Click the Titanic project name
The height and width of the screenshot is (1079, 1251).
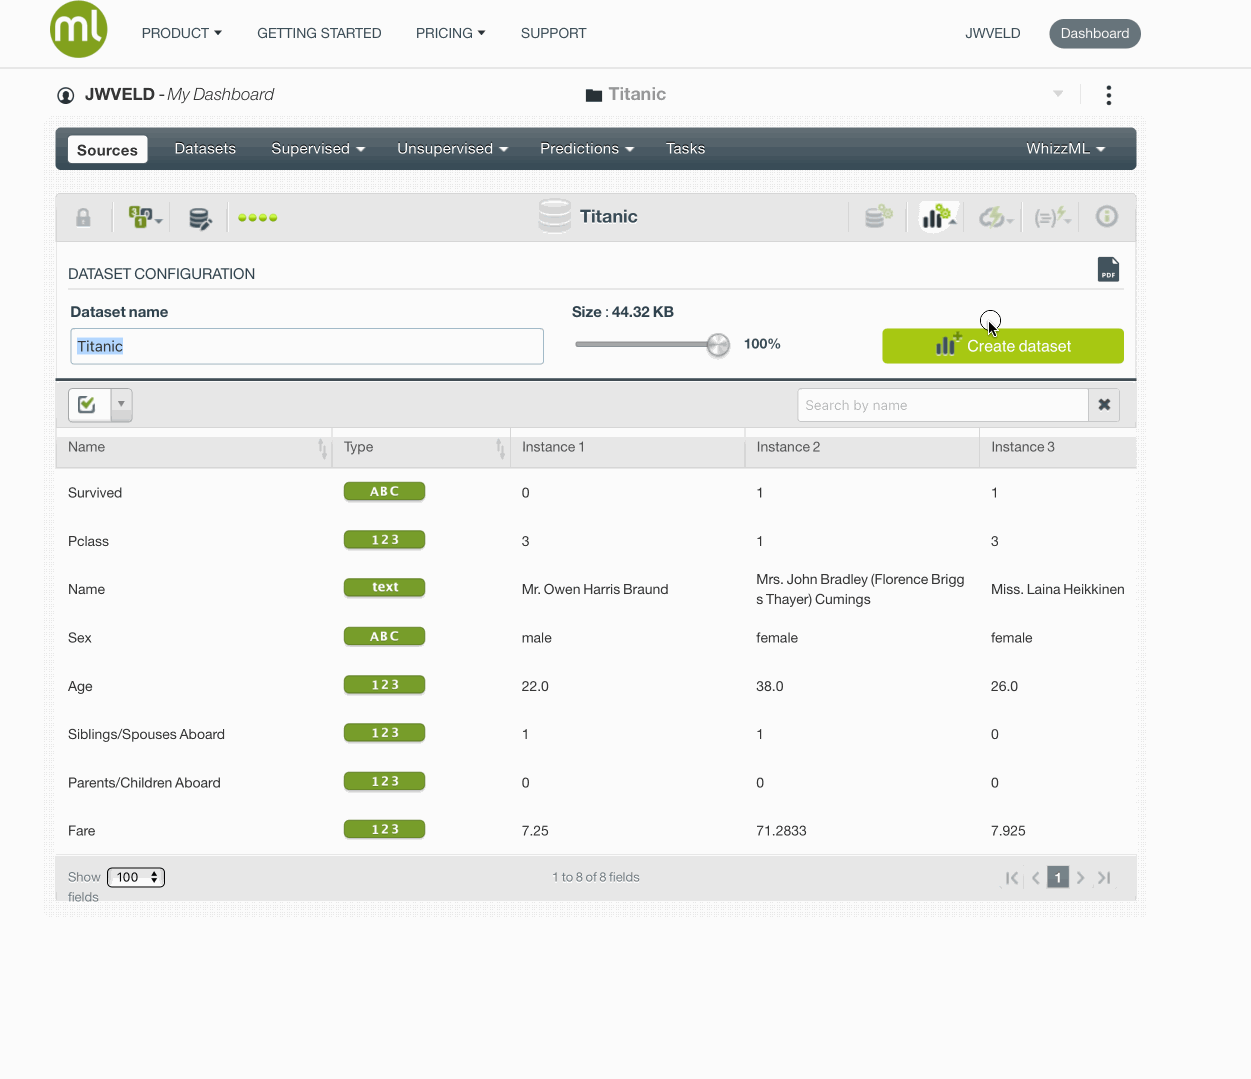pos(637,94)
